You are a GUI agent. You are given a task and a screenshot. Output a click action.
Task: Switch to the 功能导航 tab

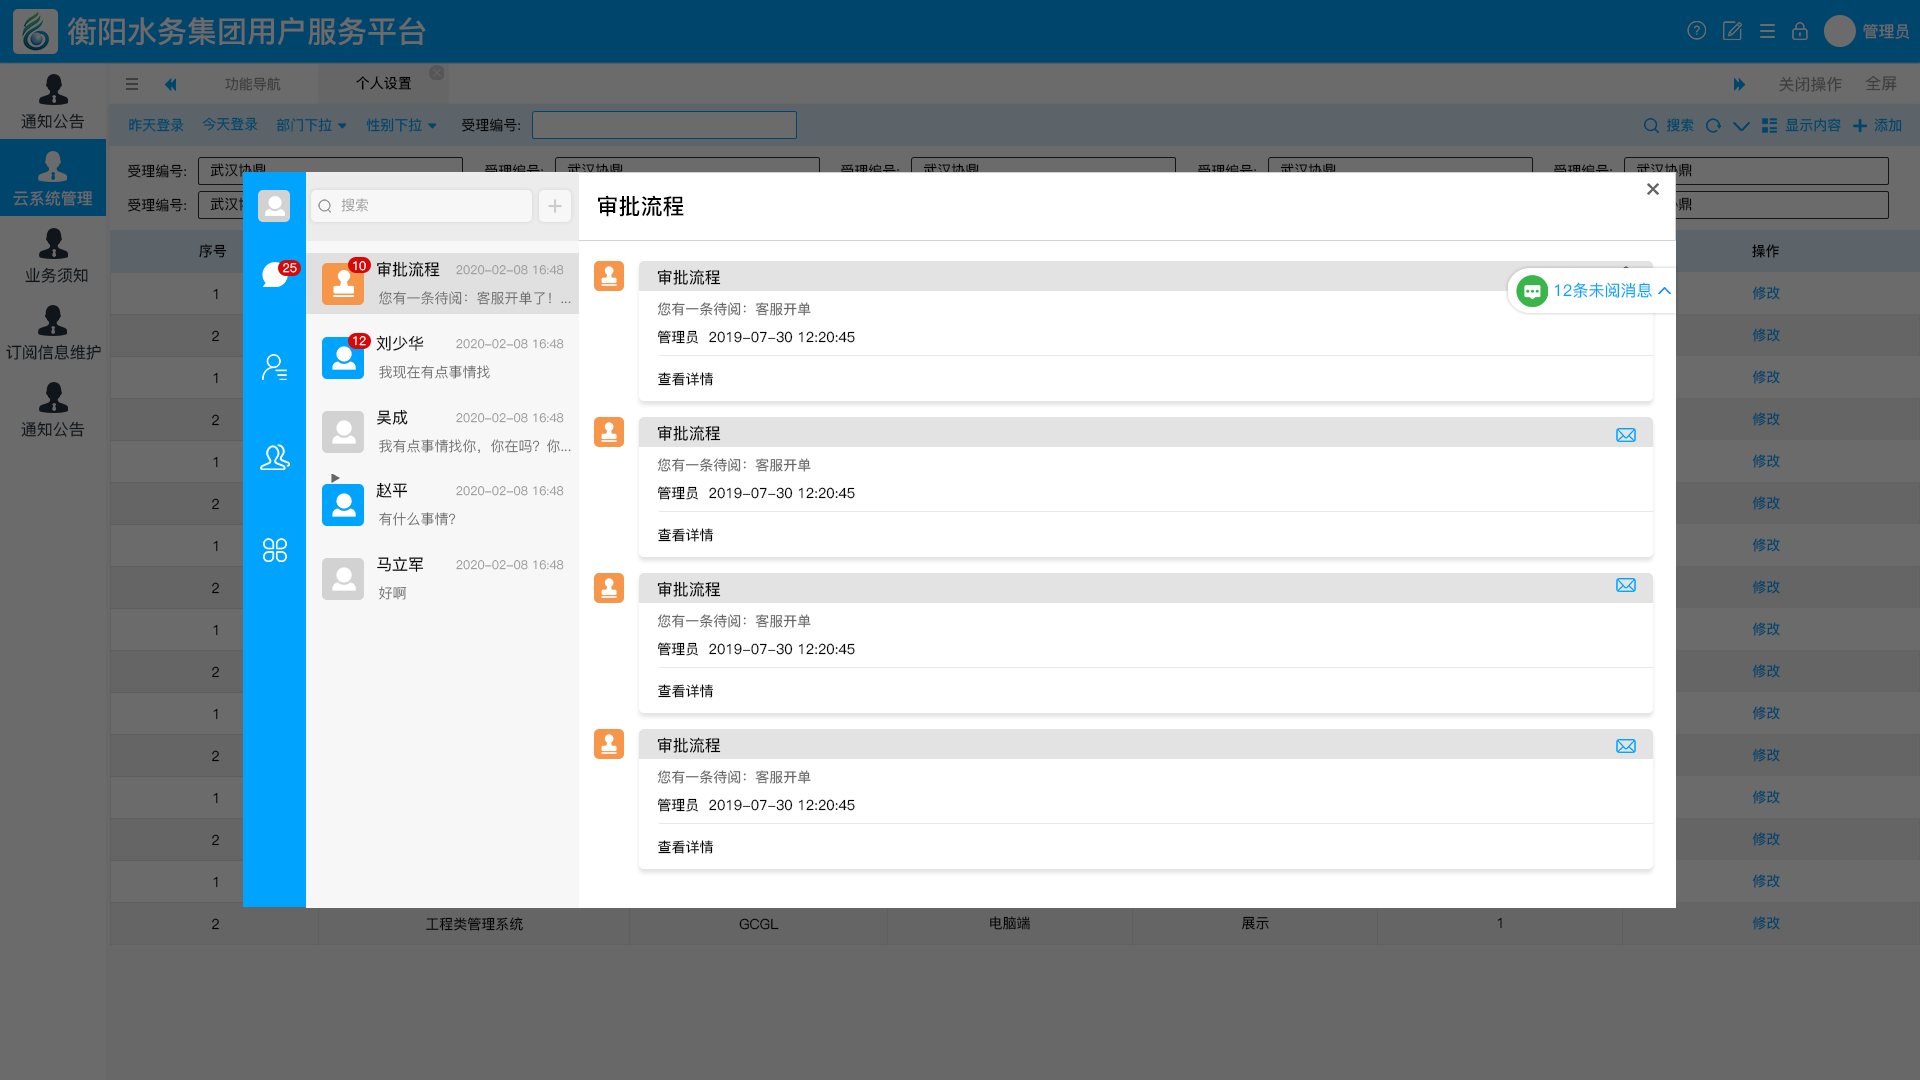coord(252,84)
